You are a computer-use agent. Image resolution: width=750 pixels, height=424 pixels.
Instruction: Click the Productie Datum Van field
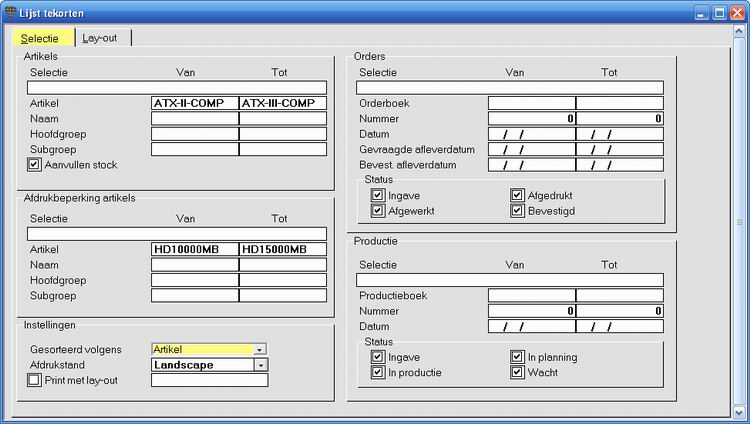[x=532, y=326]
